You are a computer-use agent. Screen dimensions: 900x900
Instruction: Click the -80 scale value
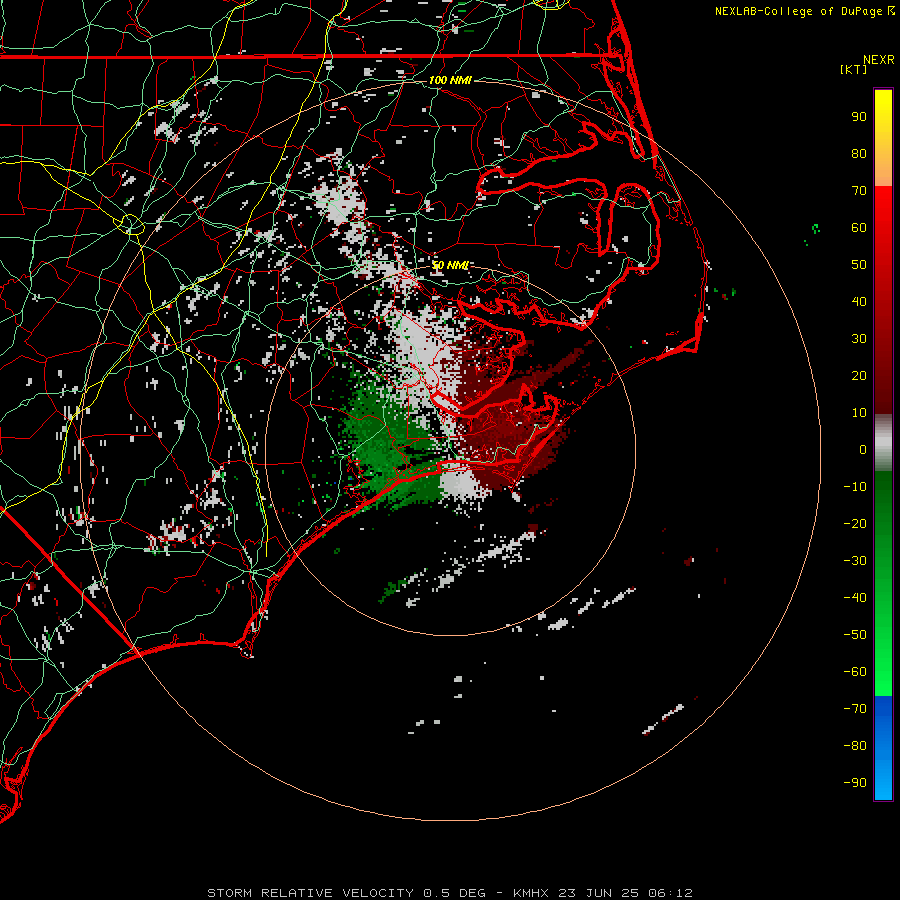pos(855,746)
